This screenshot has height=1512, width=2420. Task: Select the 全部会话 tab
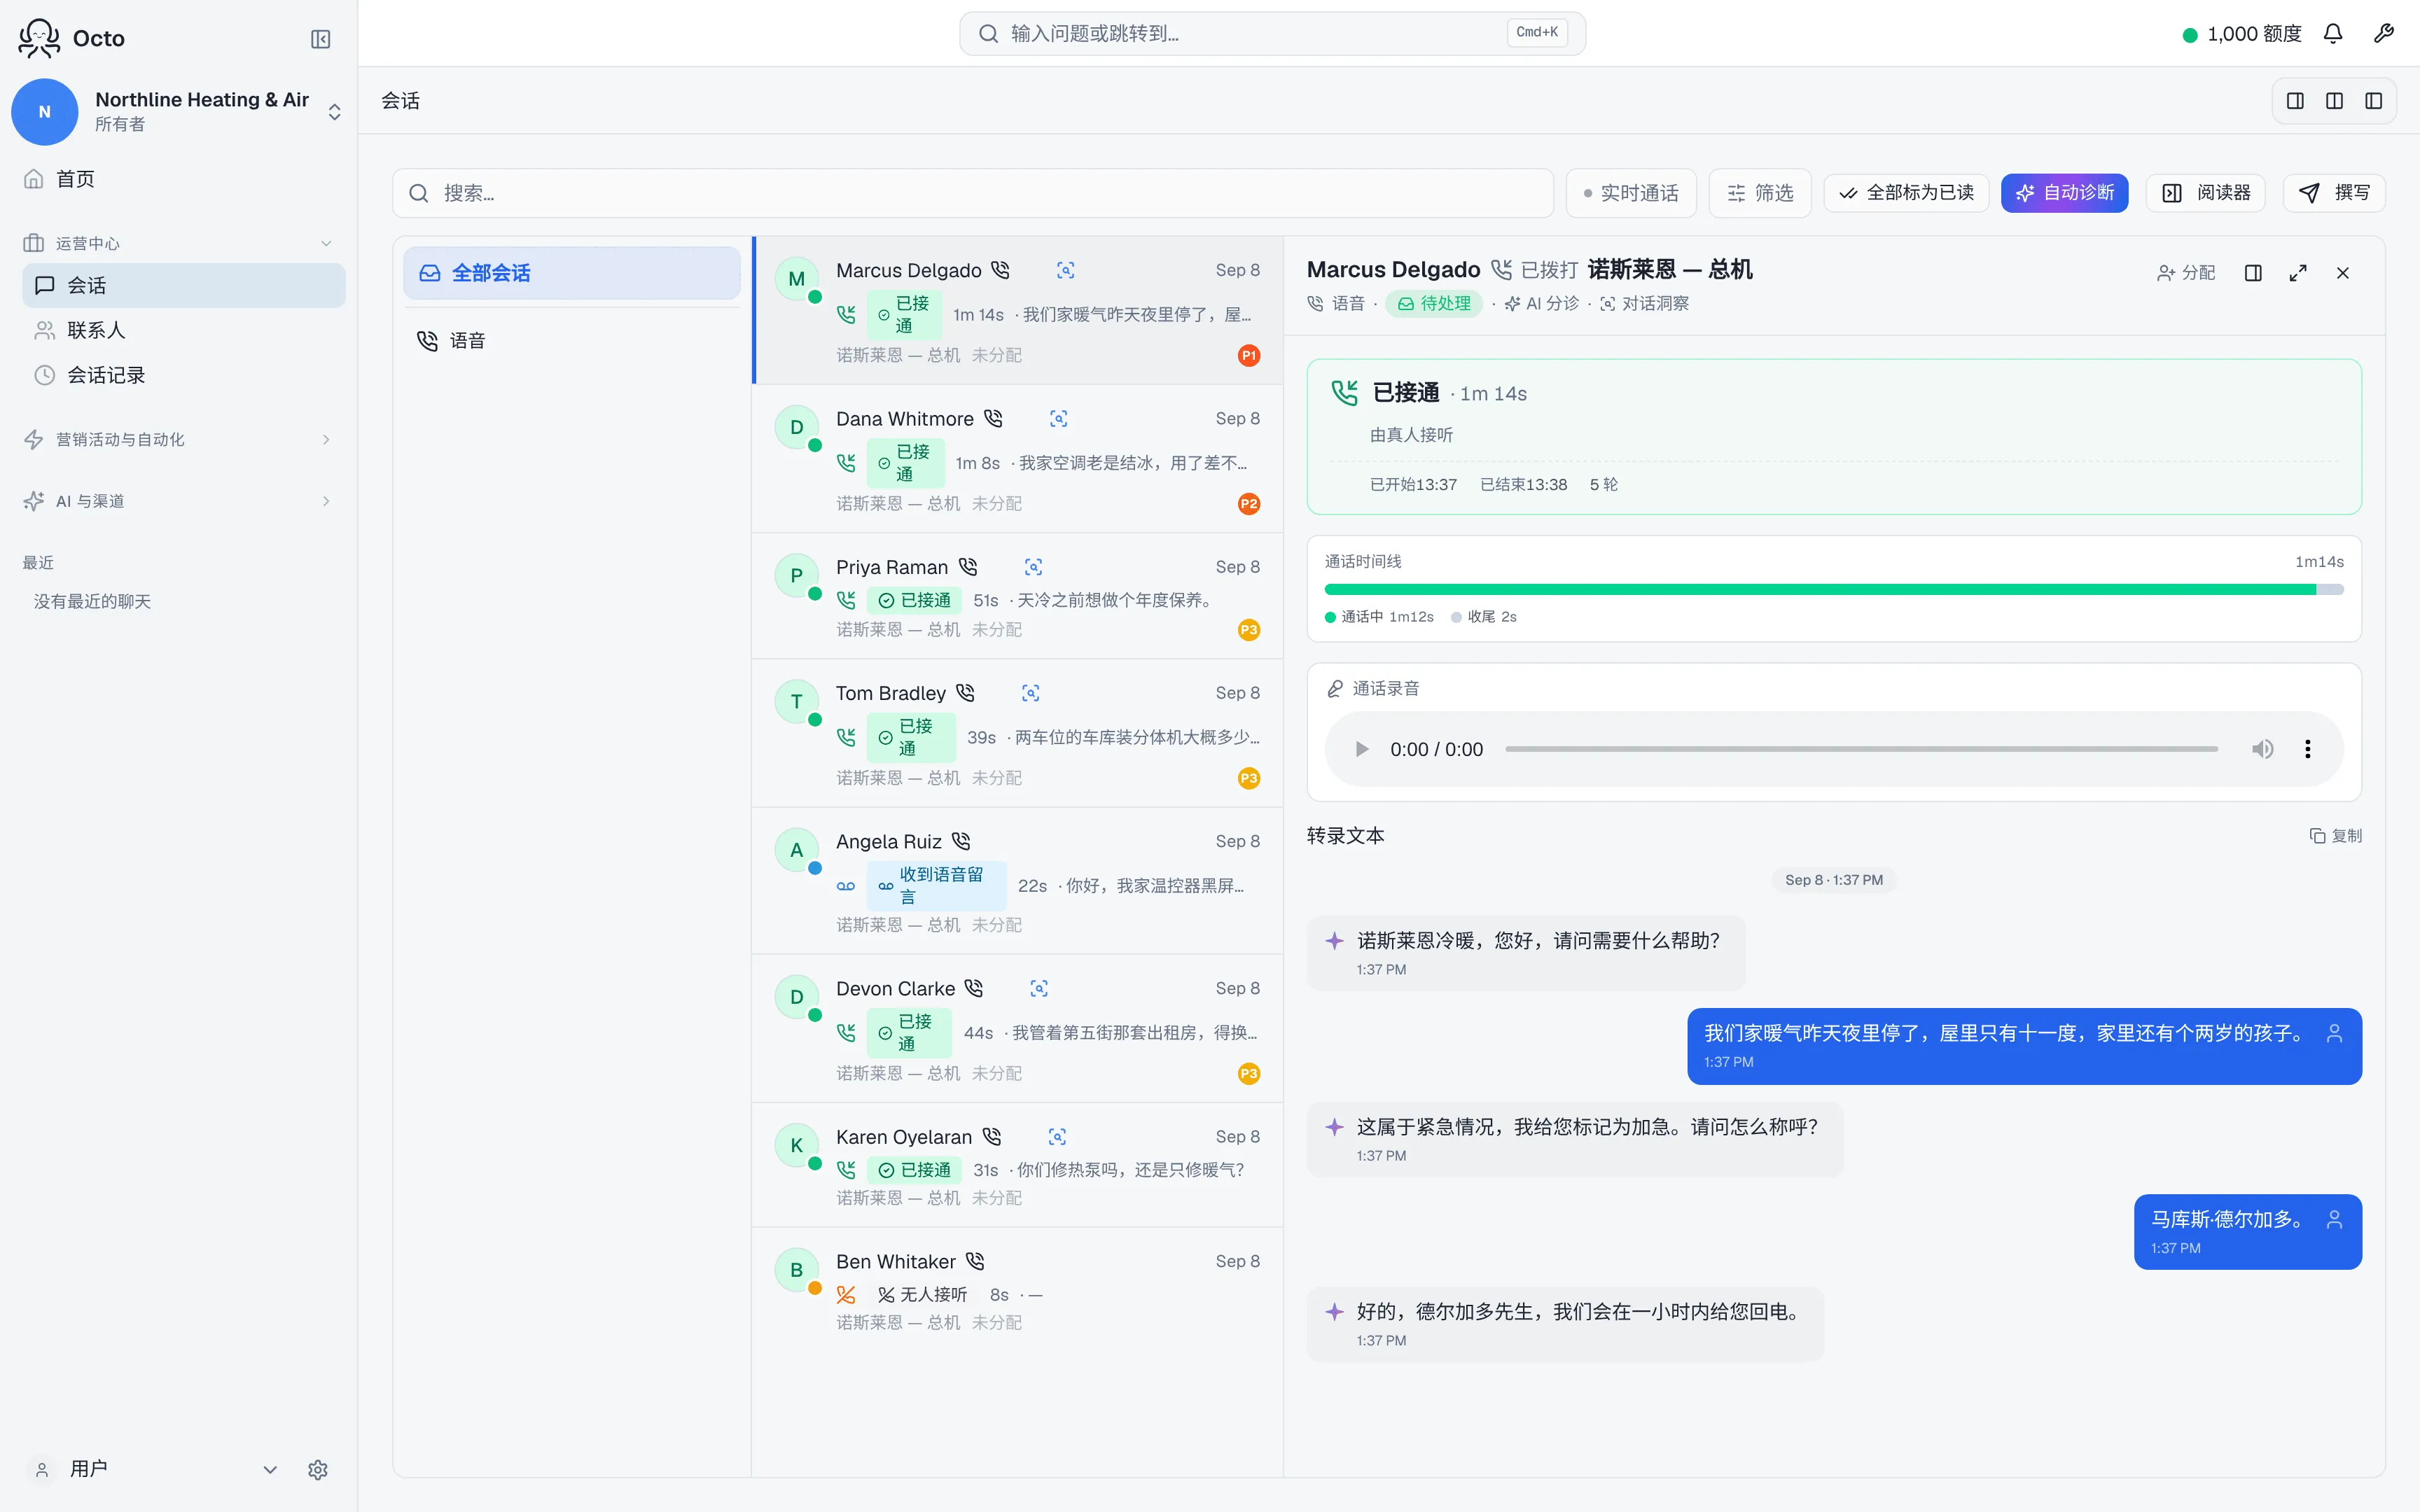(x=572, y=273)
